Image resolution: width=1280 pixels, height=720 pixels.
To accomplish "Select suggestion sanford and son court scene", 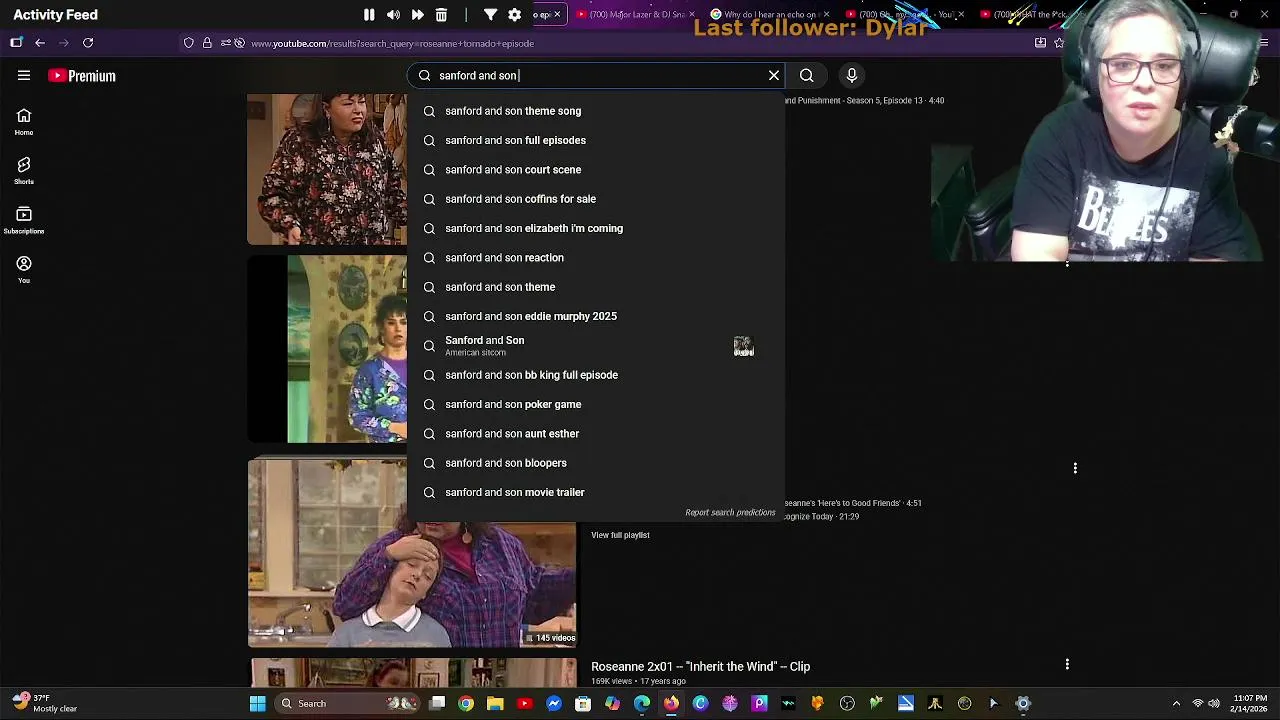I will pos(596,170).
